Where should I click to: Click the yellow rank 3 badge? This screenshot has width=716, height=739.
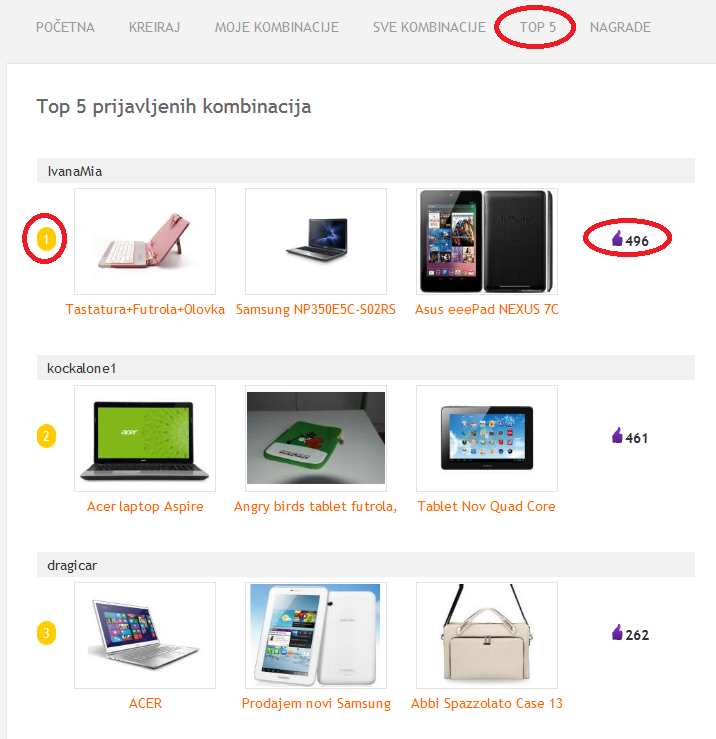46,633
